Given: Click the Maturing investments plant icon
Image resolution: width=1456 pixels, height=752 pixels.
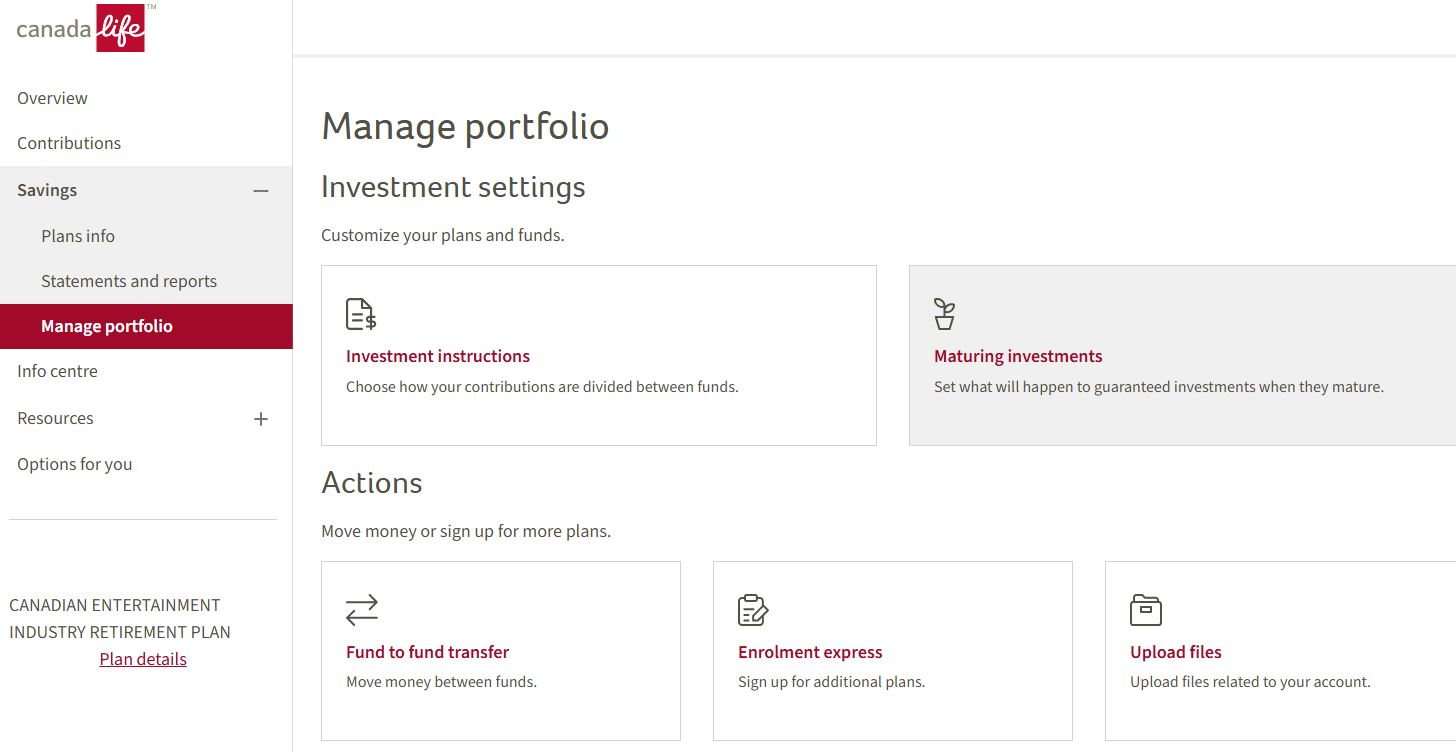Looking at the screenshot, I should point(944,314).
